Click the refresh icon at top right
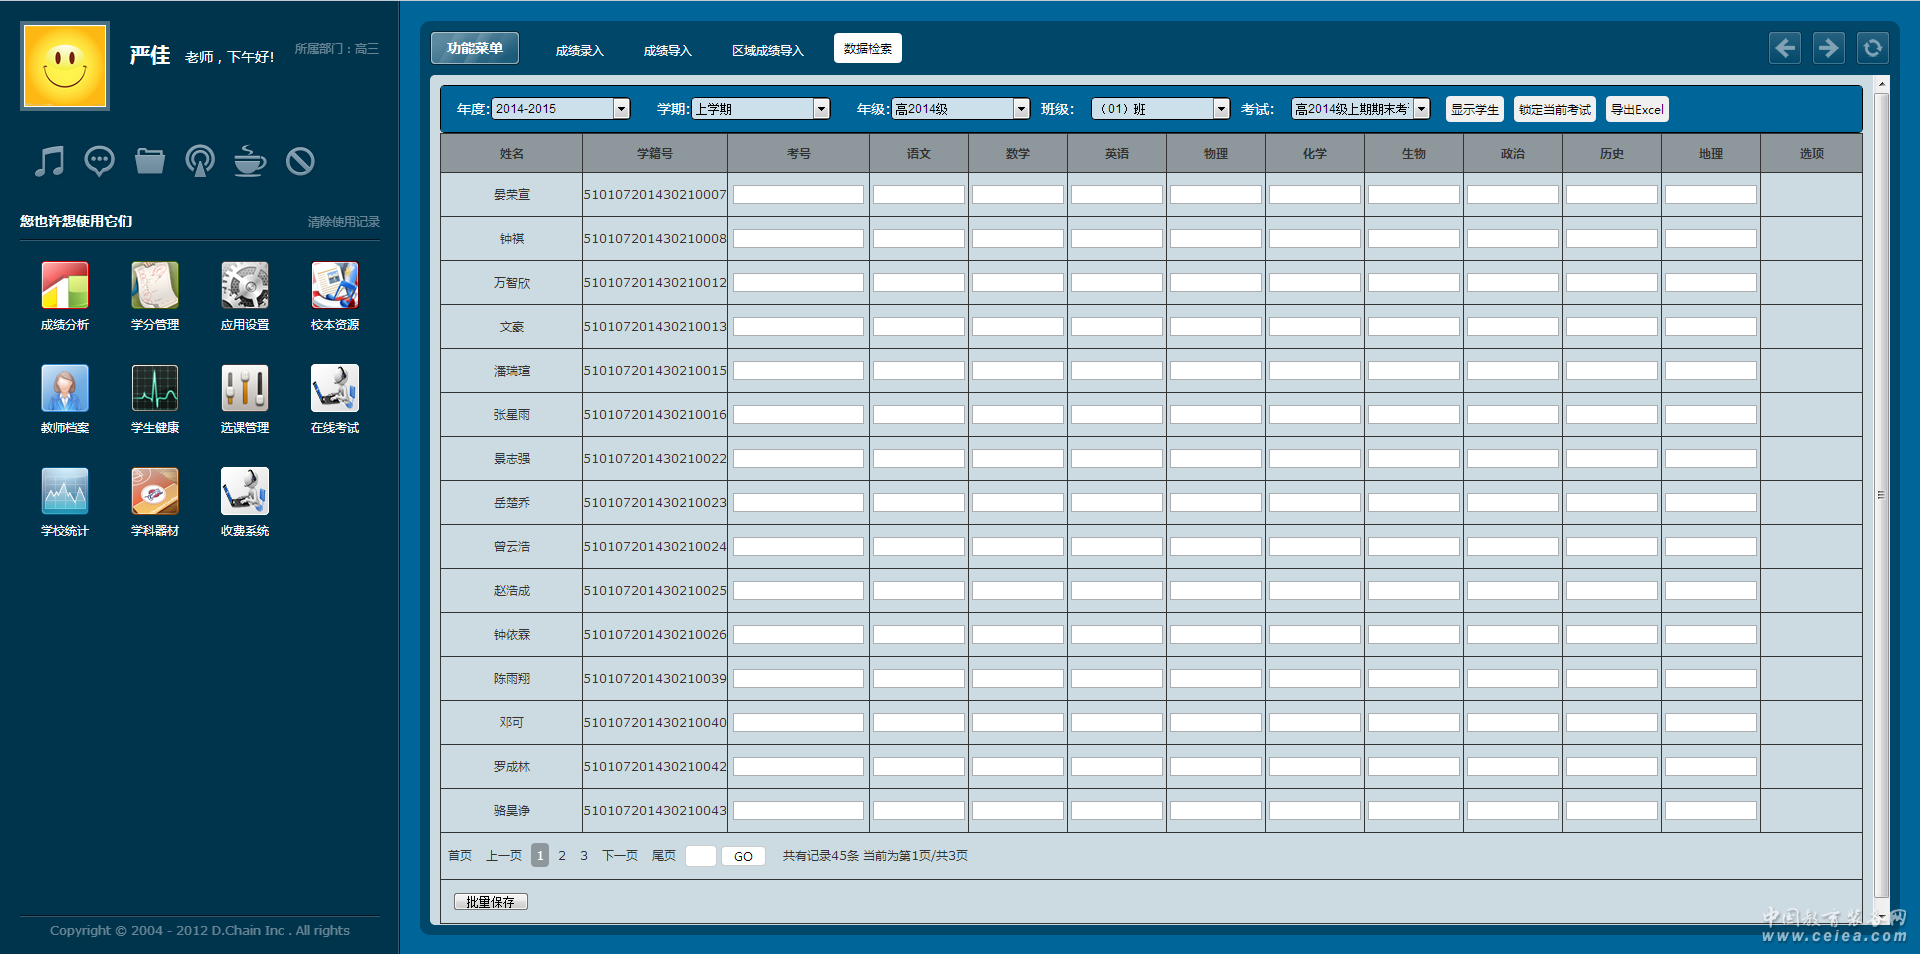 pos(1872,48)
